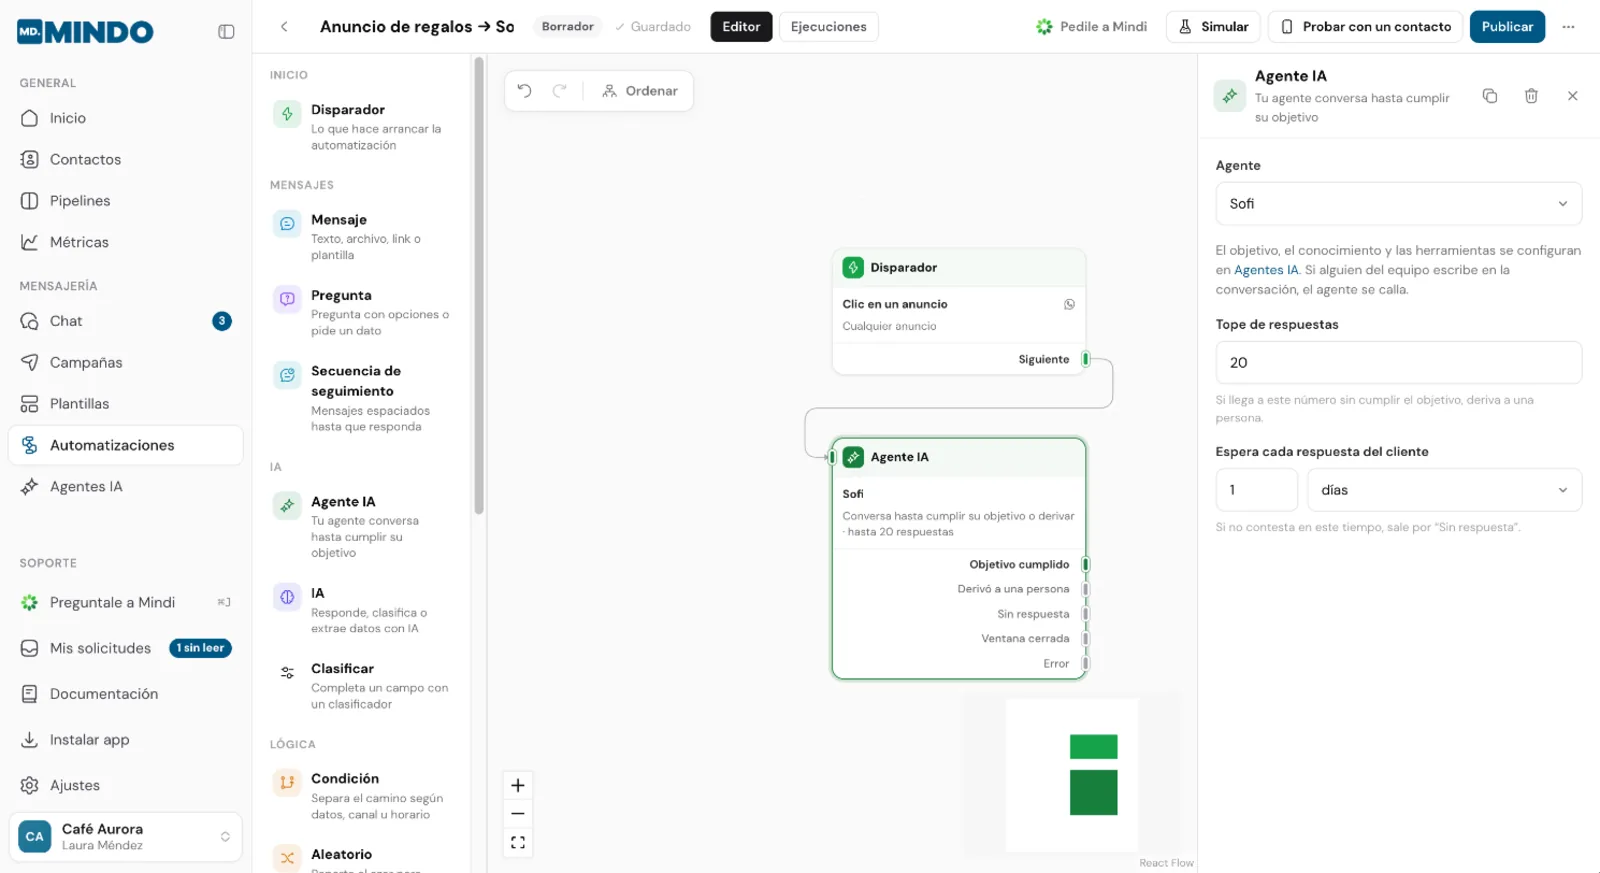Viewport: 1600px width, 873px height.
Task: Open Chat with 3 unread
Action: (126, 321)
